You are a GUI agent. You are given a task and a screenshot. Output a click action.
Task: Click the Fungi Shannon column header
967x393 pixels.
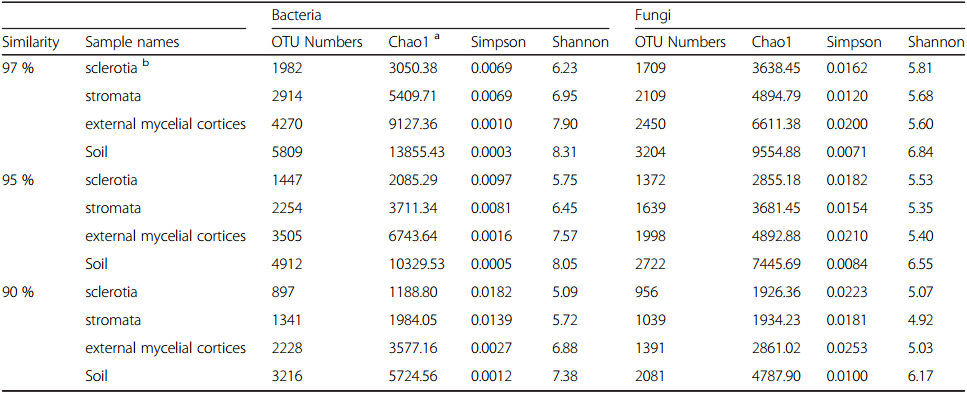(936, 43)
